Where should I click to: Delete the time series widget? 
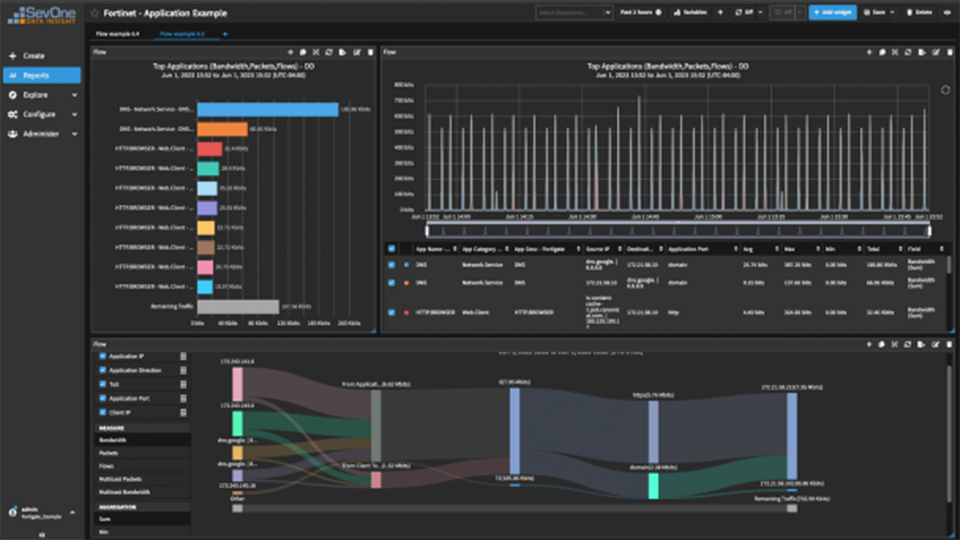[x=950, y=53]
